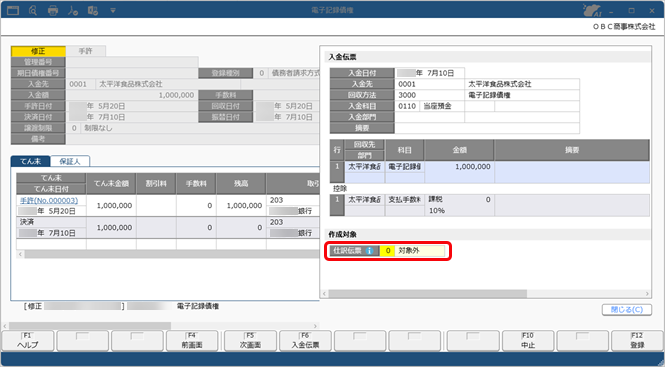Click the 決済 row in the てん末 table
Image resolution: width=665 pixels, height=367 pixels.
(168, 227)
